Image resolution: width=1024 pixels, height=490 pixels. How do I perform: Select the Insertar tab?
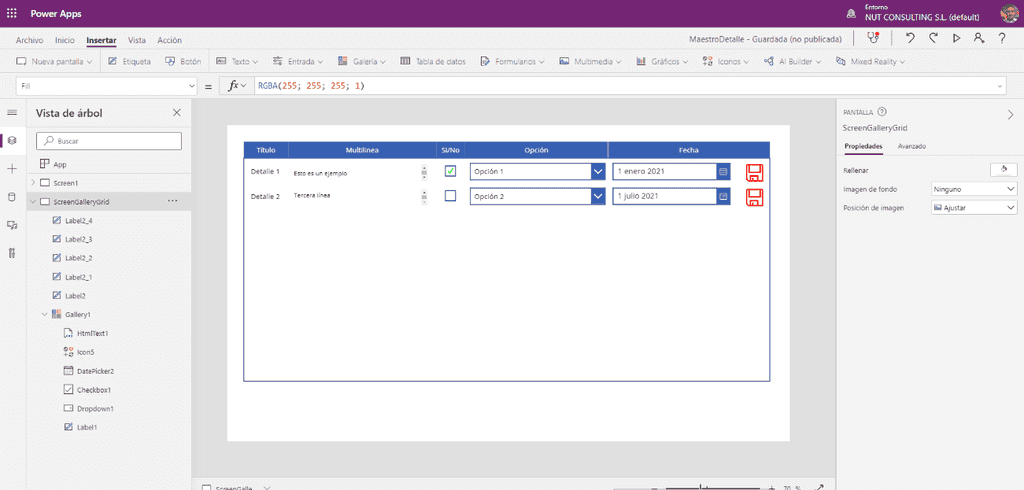click(x=101, y=40)
